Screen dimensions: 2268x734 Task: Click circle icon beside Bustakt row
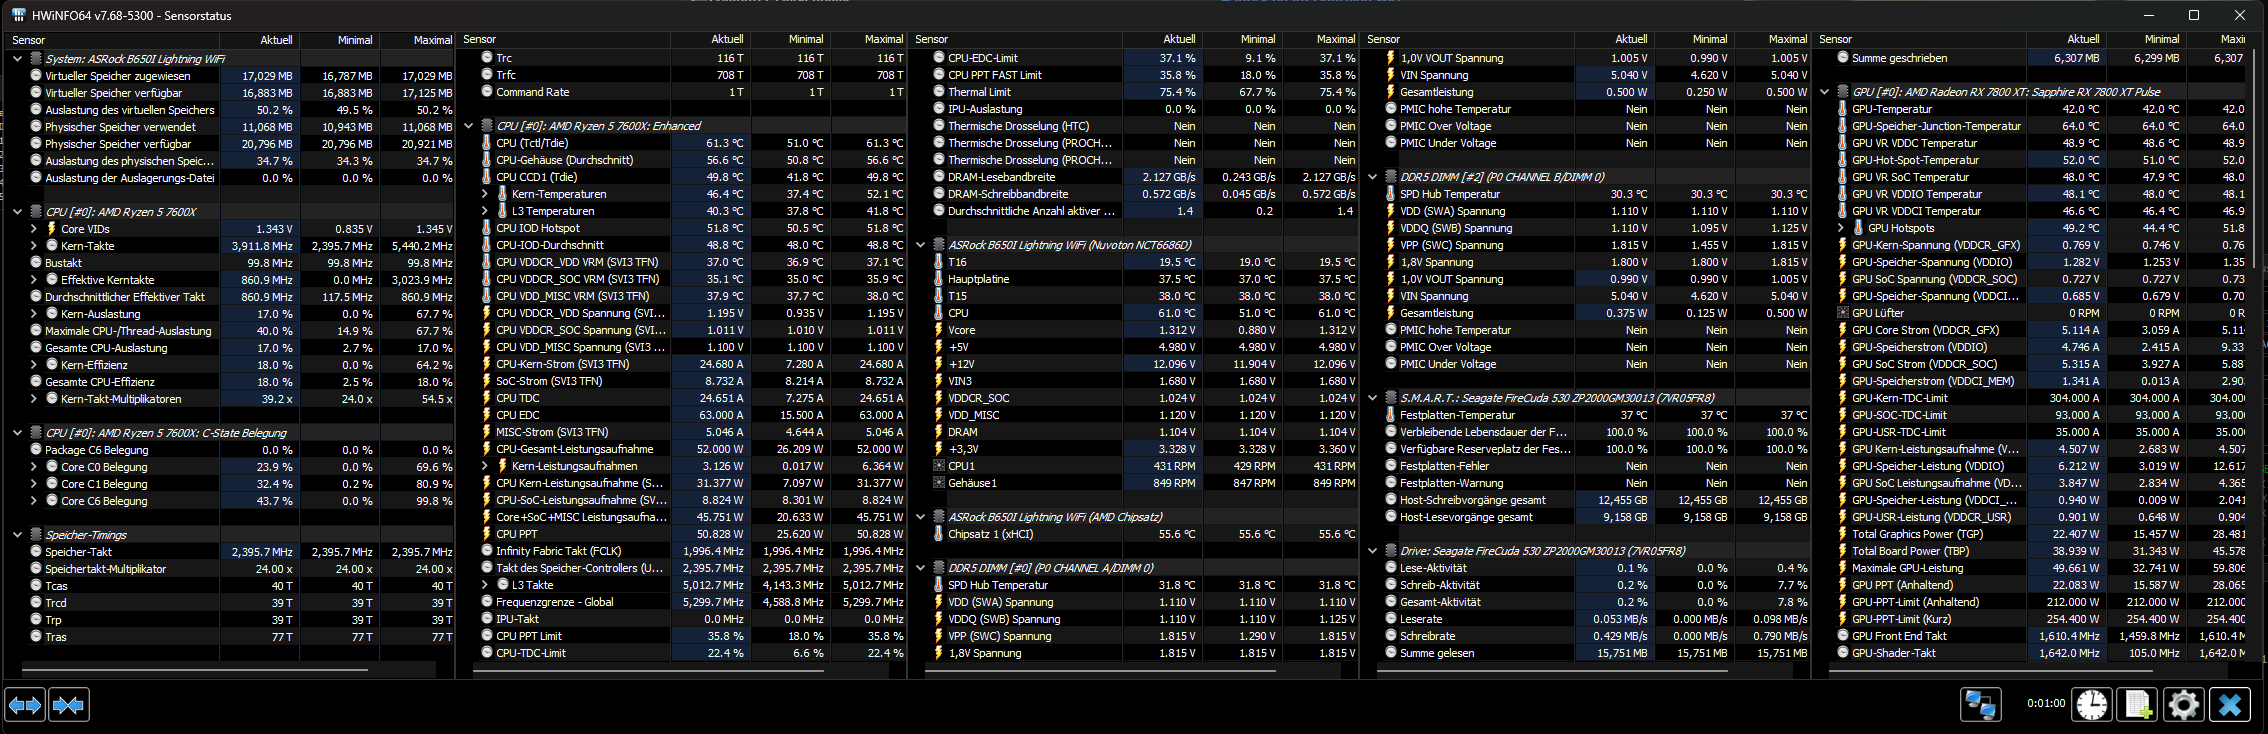36,263
